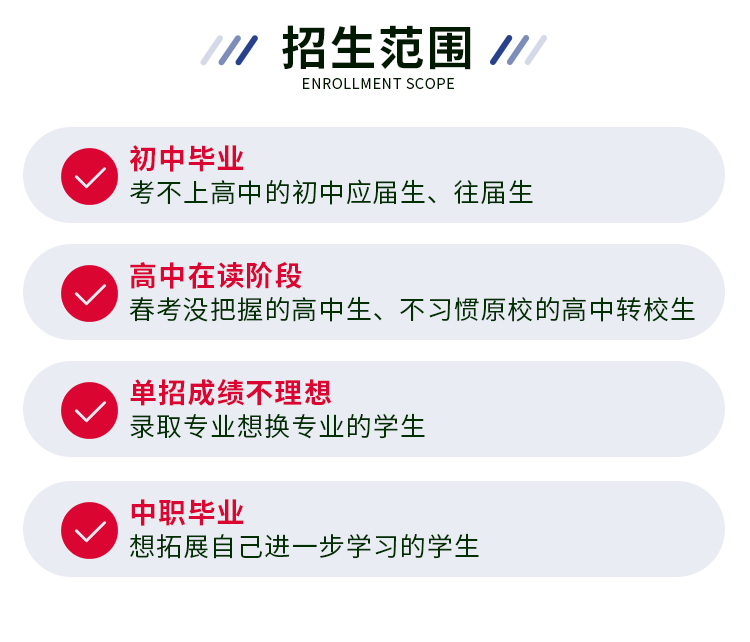The image size is (750, 642).
Task: Select the 高中在读阶段 red heading
Action: tap(216, 276)
